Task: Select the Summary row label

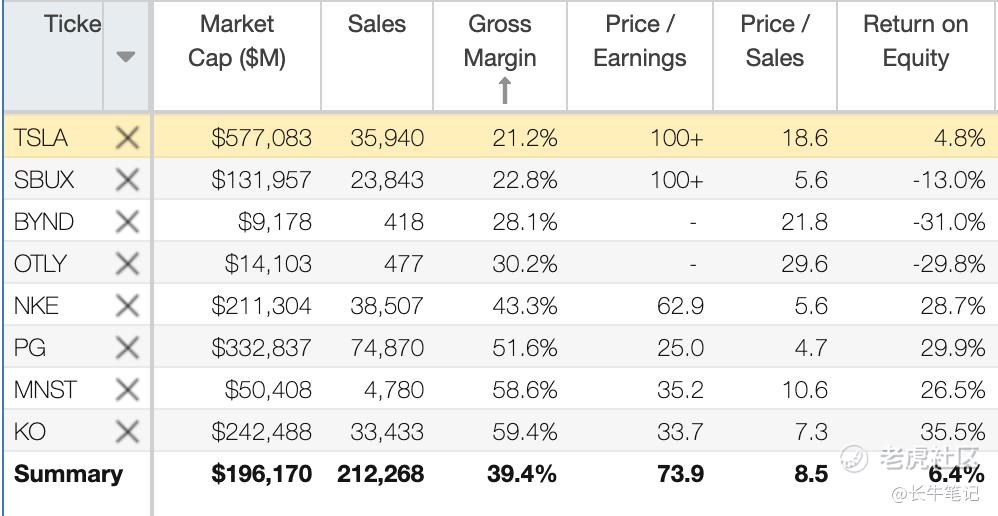Action: tap(68, 474)
